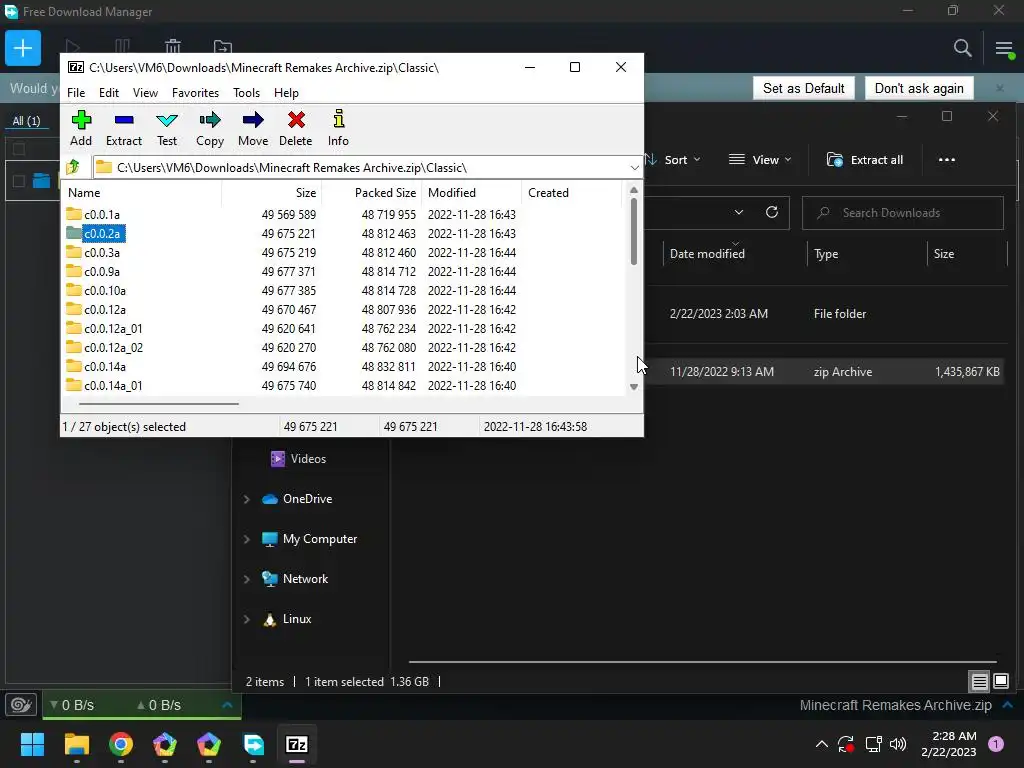1024x768 pixels.
Task: Open File Explorer from the taskbar
Action: [77, 744]
